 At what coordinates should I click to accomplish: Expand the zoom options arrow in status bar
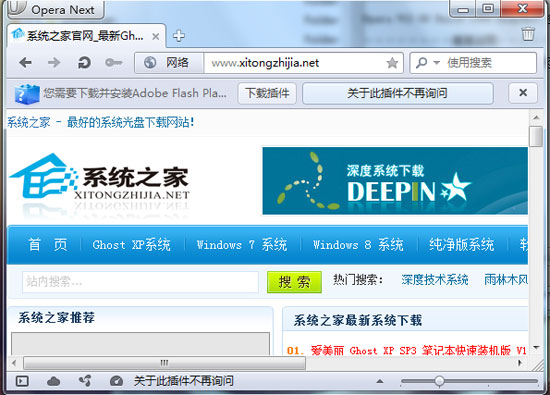(380, 381)
